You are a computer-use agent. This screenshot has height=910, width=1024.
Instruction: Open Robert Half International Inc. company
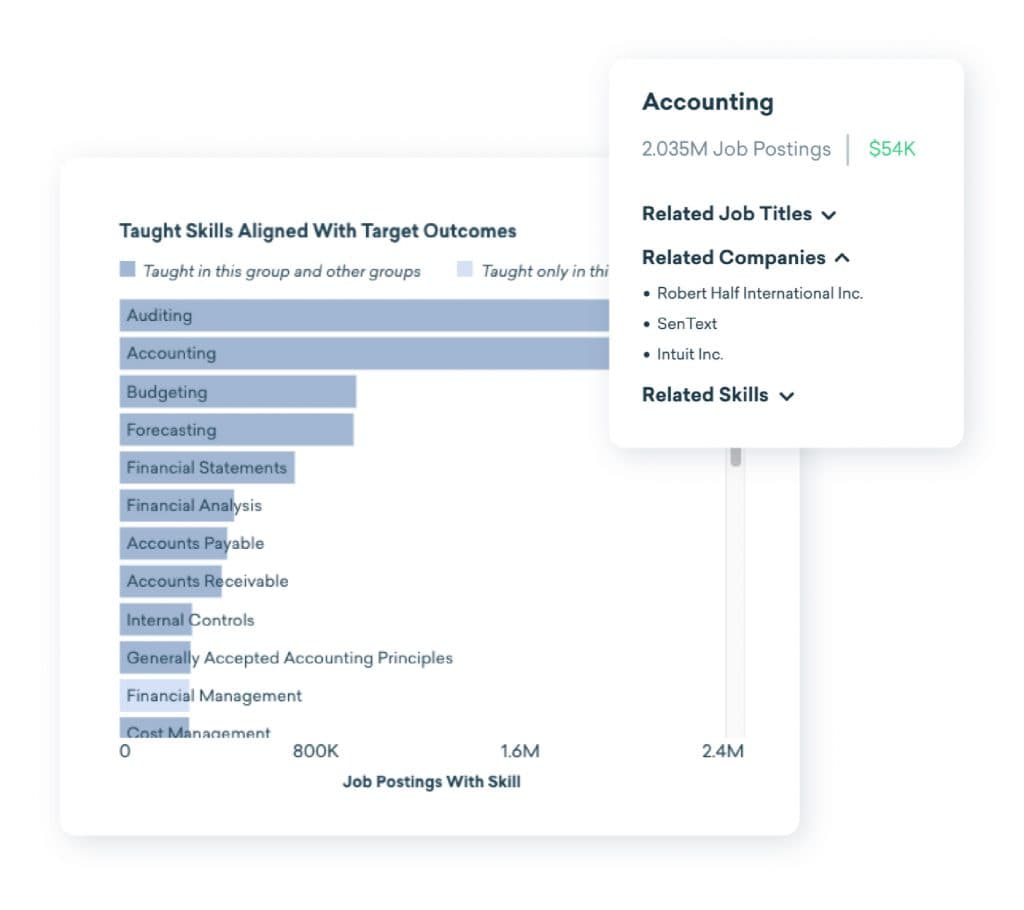pyautogui.click(x=759, y=294)
